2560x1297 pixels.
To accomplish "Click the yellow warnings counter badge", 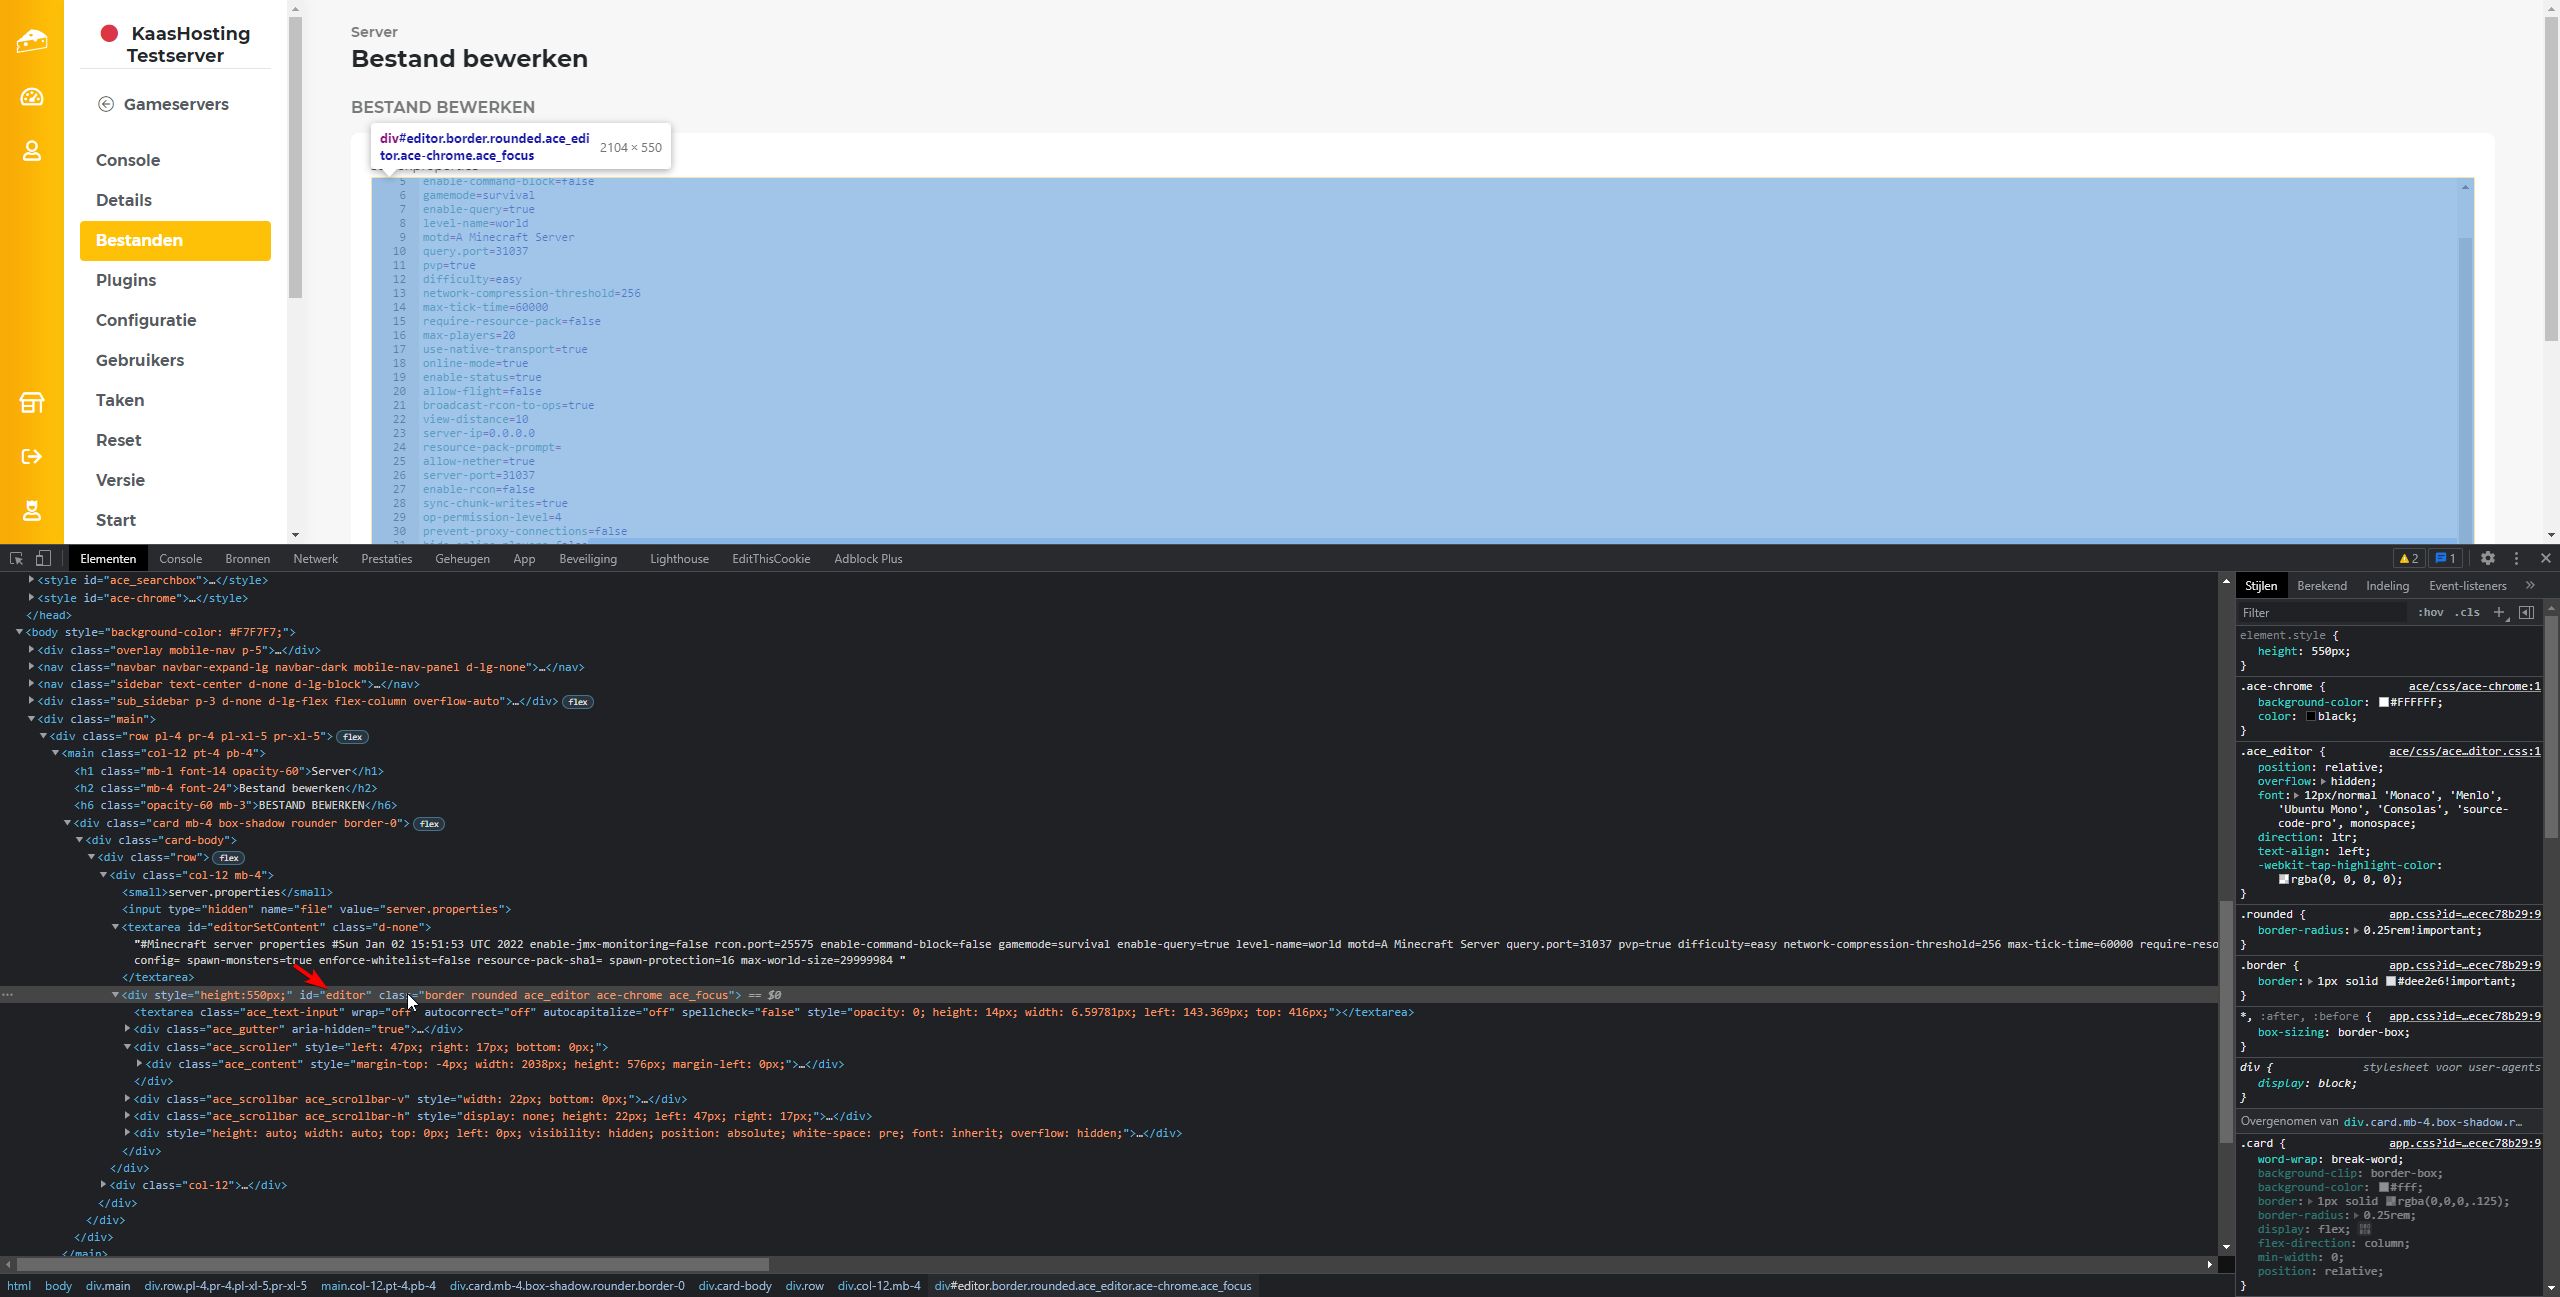I will 2409,559.
